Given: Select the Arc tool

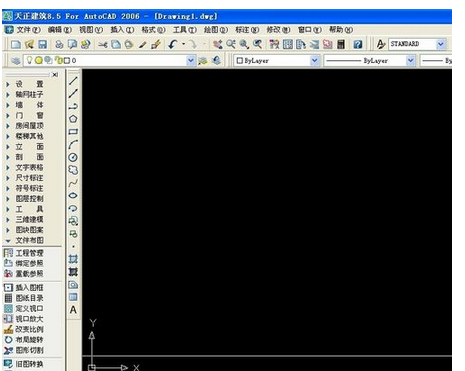Looking at the screenshot, I should [73, 145].
